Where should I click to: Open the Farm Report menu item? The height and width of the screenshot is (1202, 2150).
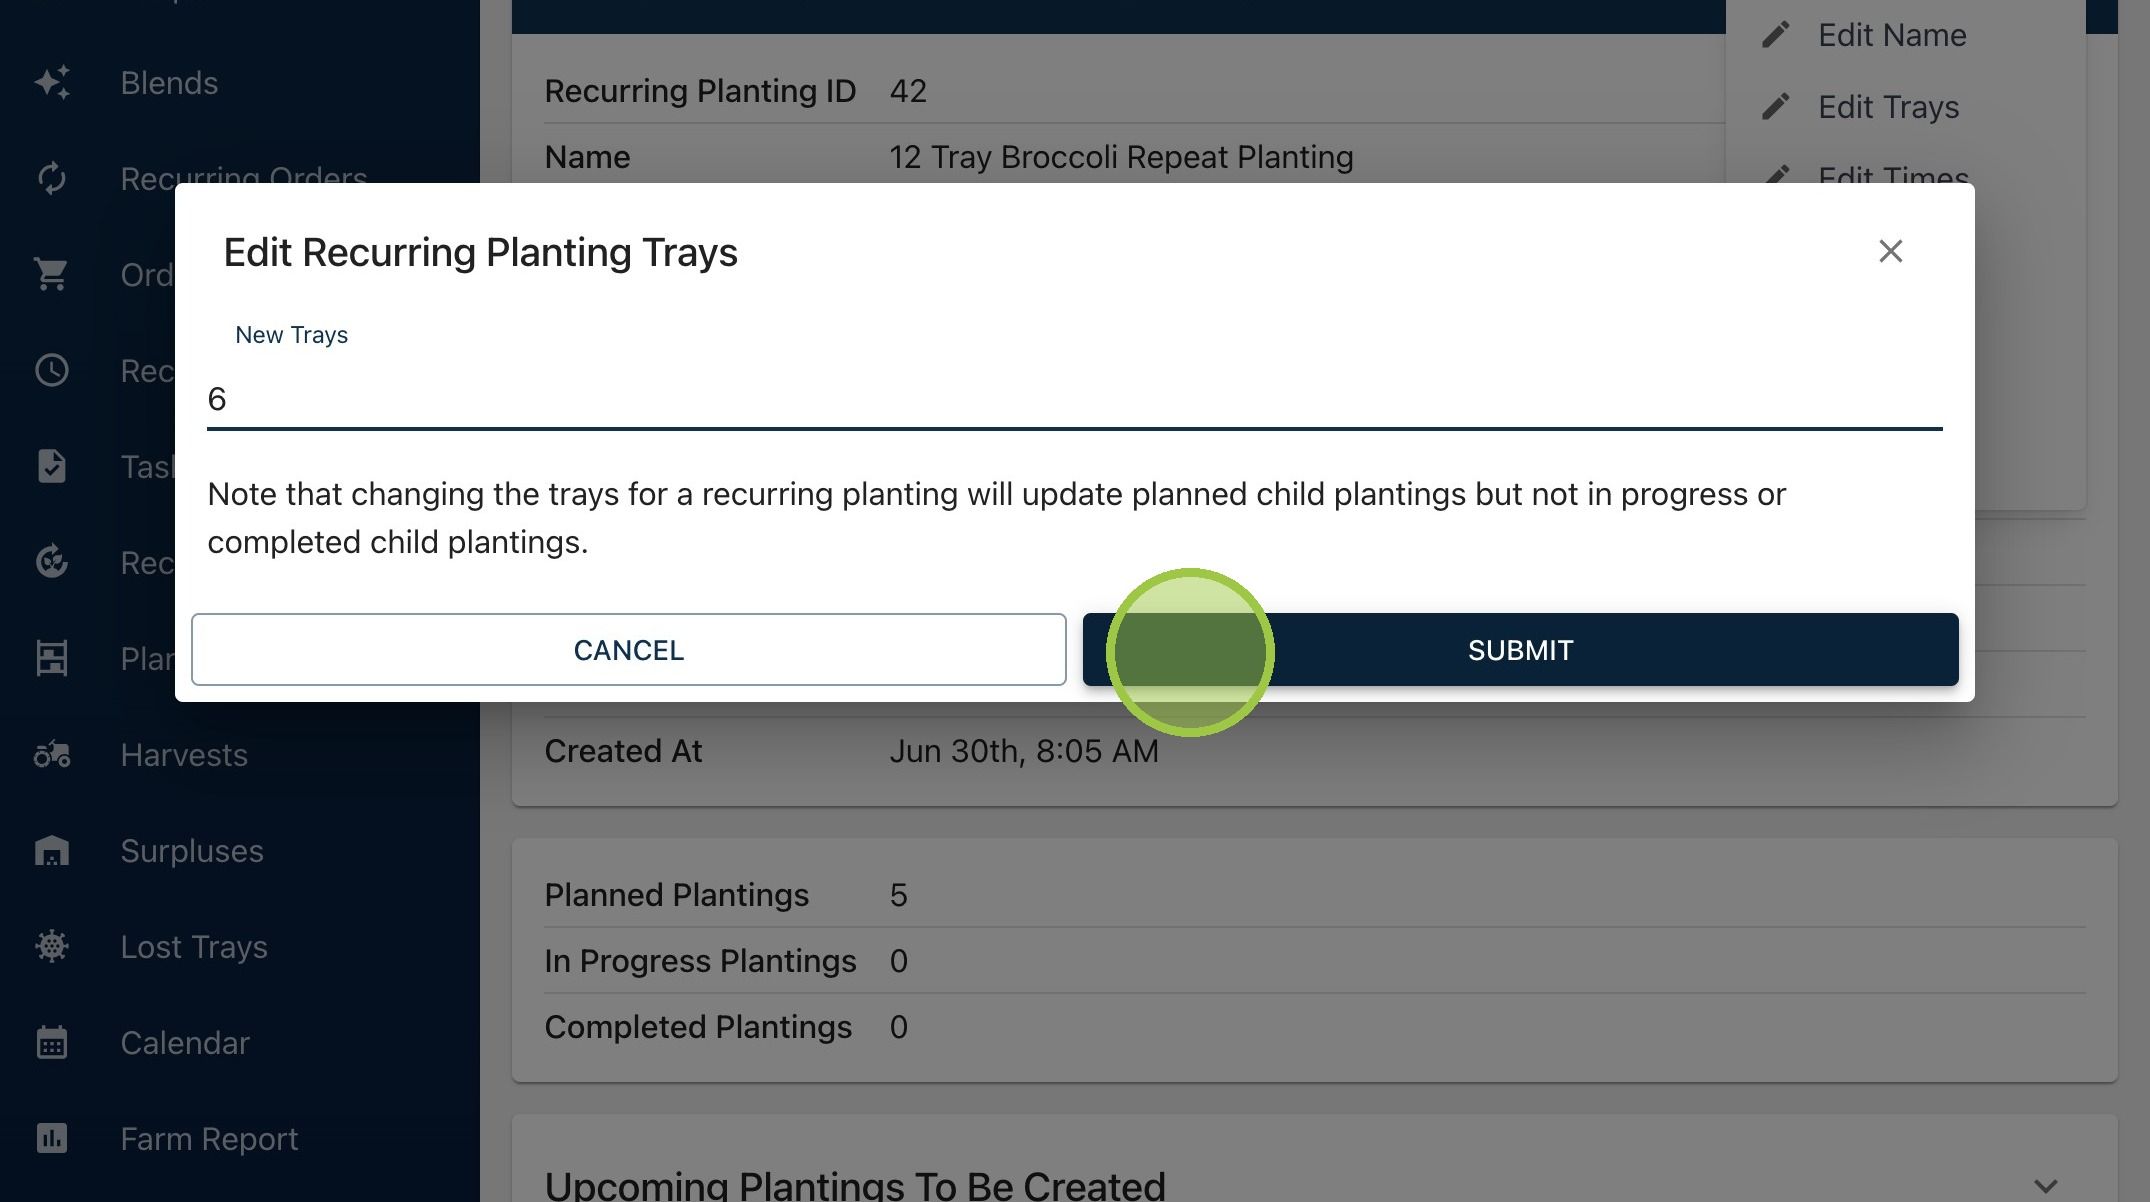coord(209,1138)
